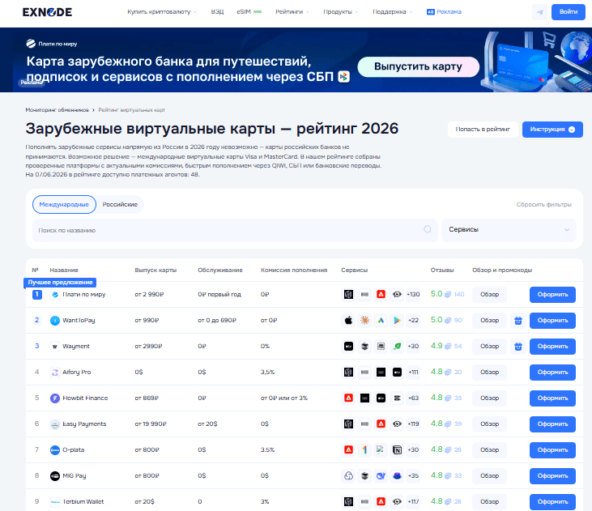592x511 pixels.
Task: Click 4.9 rating of Wayment
Action: point(436,346)
